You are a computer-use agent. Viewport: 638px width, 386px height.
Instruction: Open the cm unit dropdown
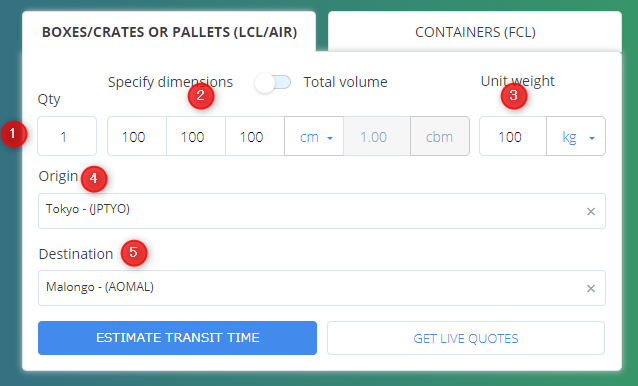click(x=314, y=136)
